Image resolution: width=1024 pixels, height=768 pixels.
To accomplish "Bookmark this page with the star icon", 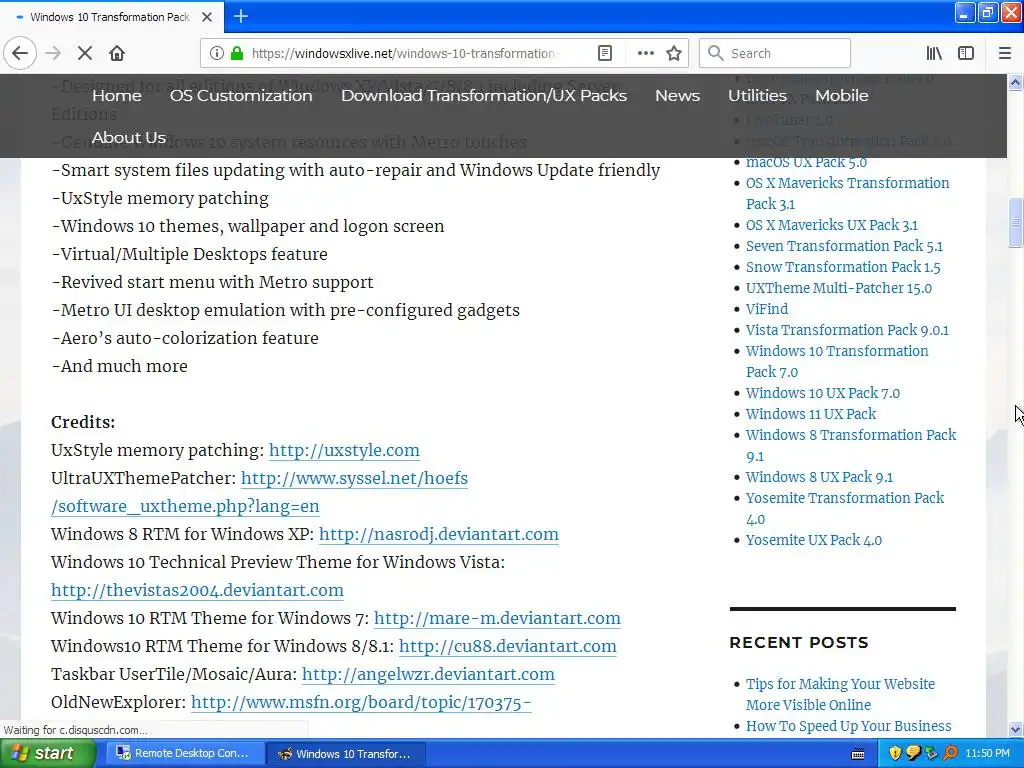I will pyautogui.click(x=674, y=53).
